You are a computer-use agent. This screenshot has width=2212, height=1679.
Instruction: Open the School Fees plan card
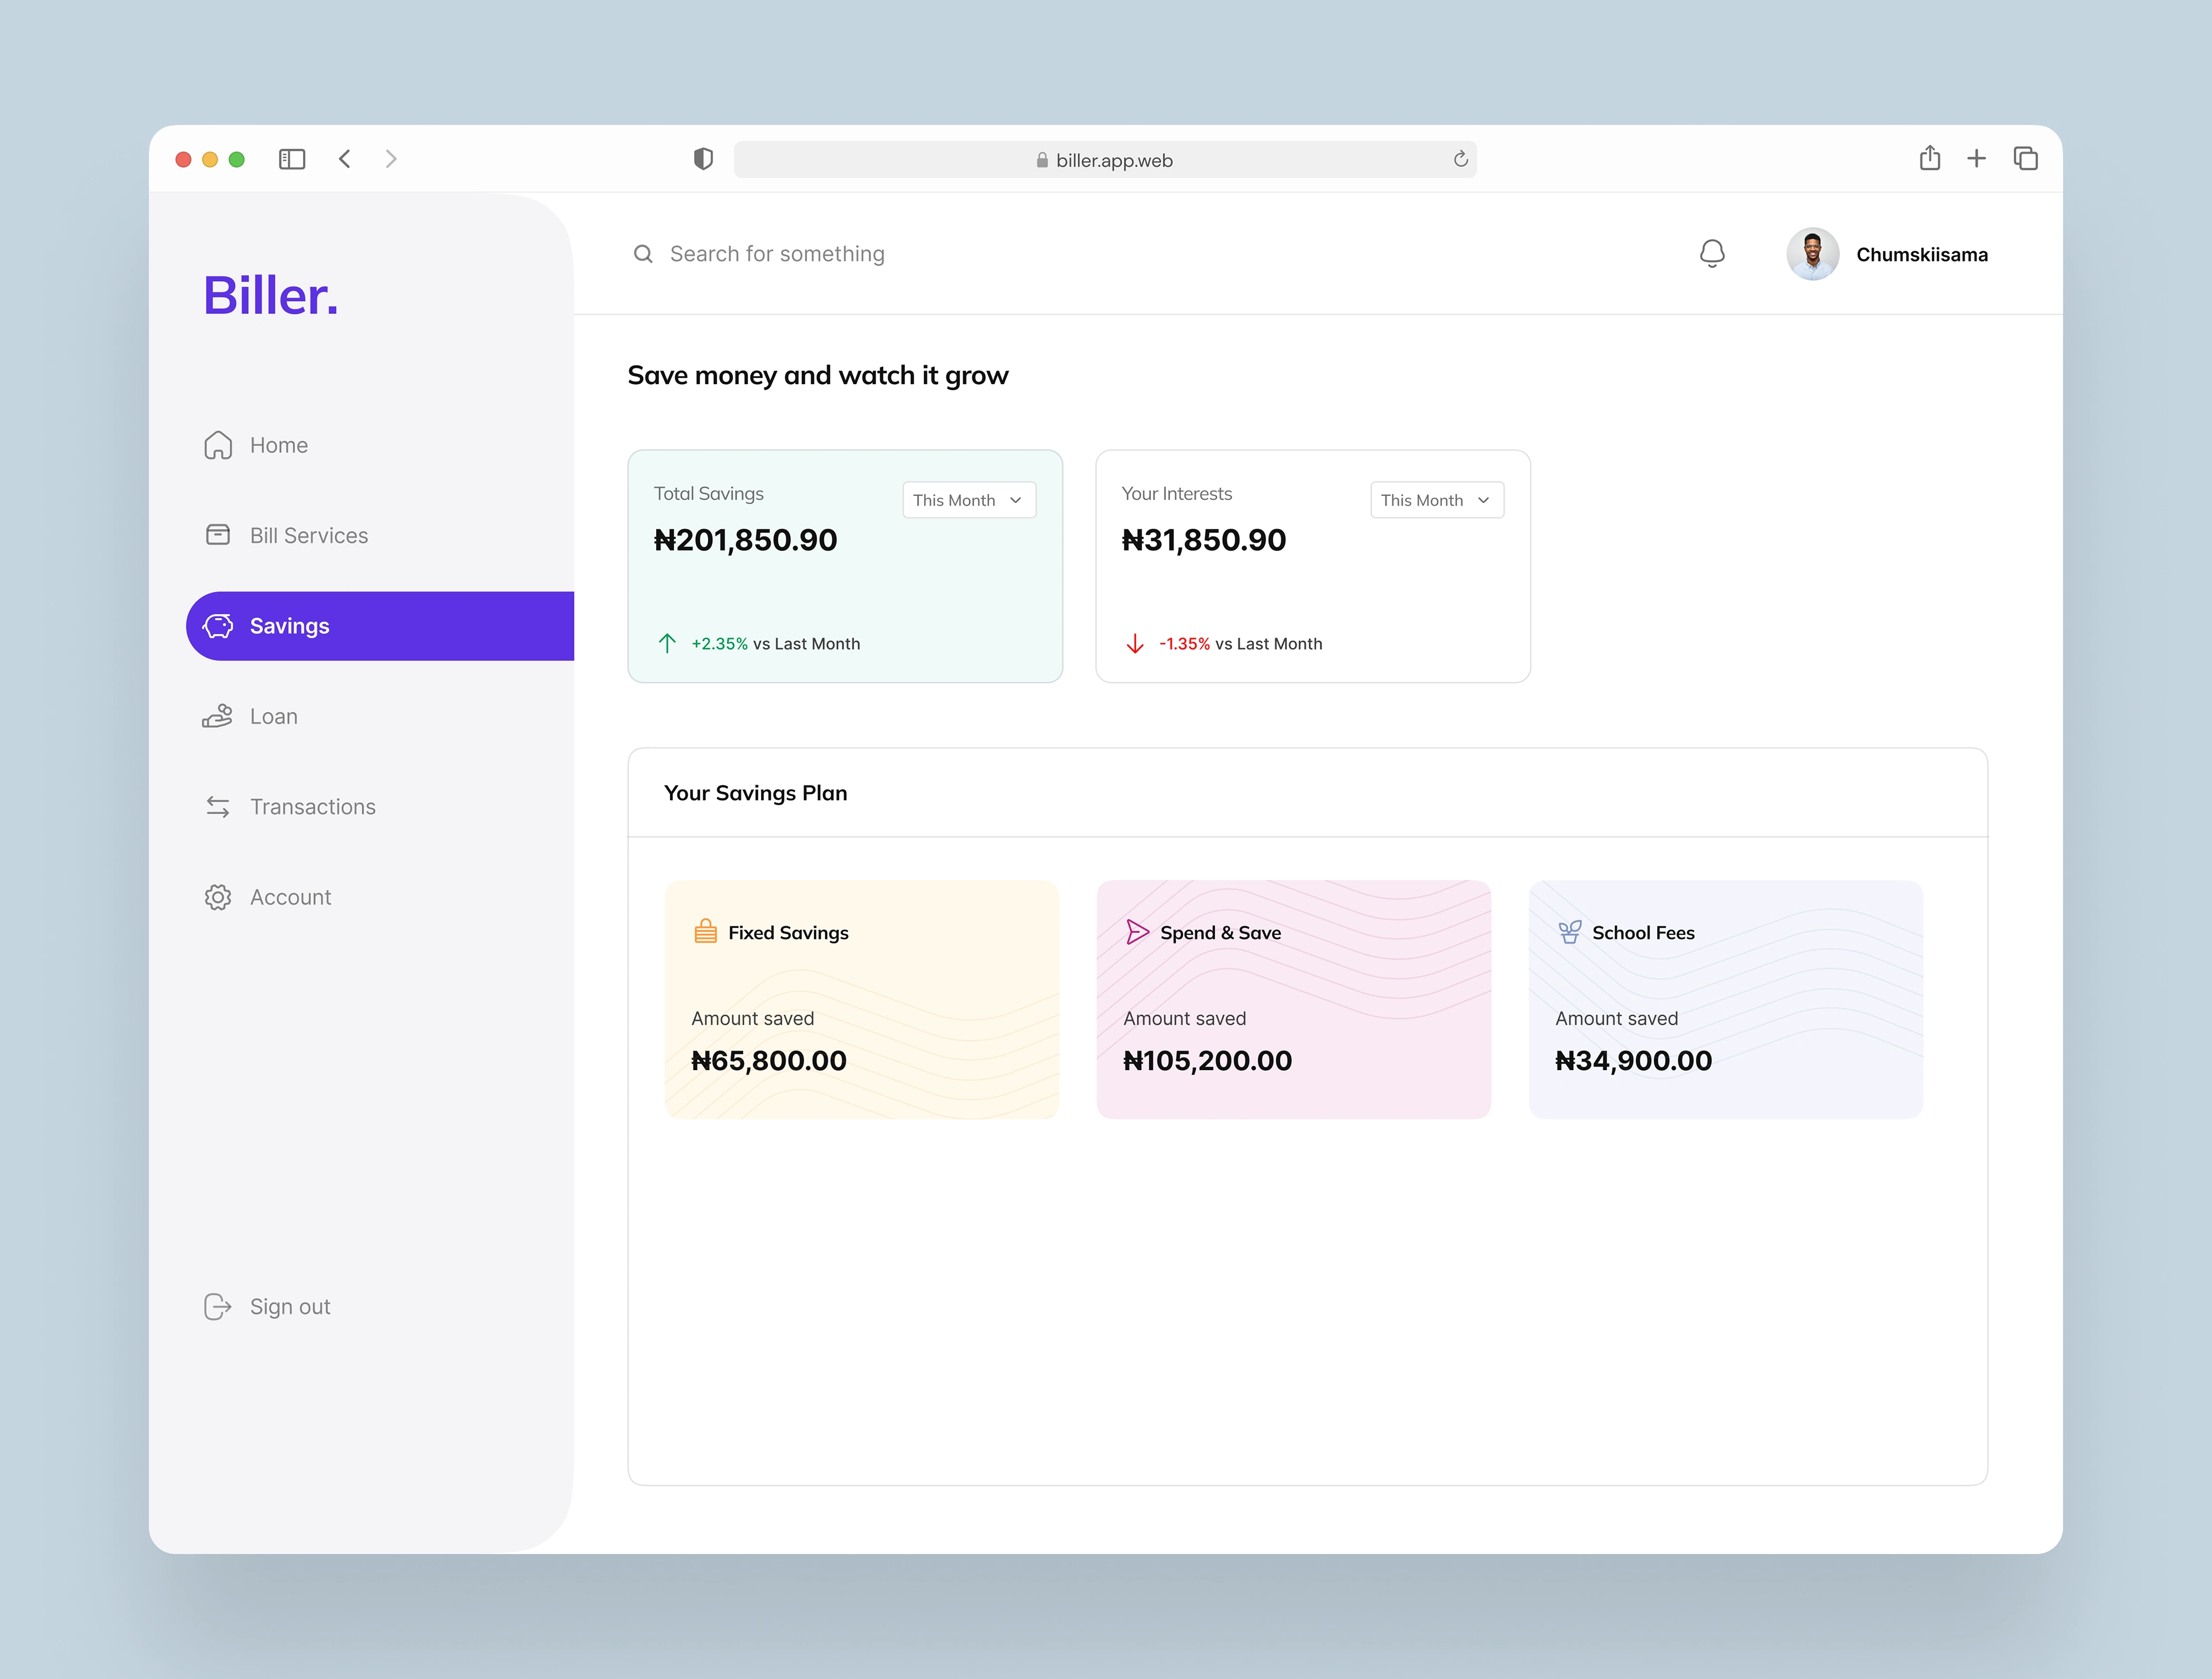point(1725,999)
